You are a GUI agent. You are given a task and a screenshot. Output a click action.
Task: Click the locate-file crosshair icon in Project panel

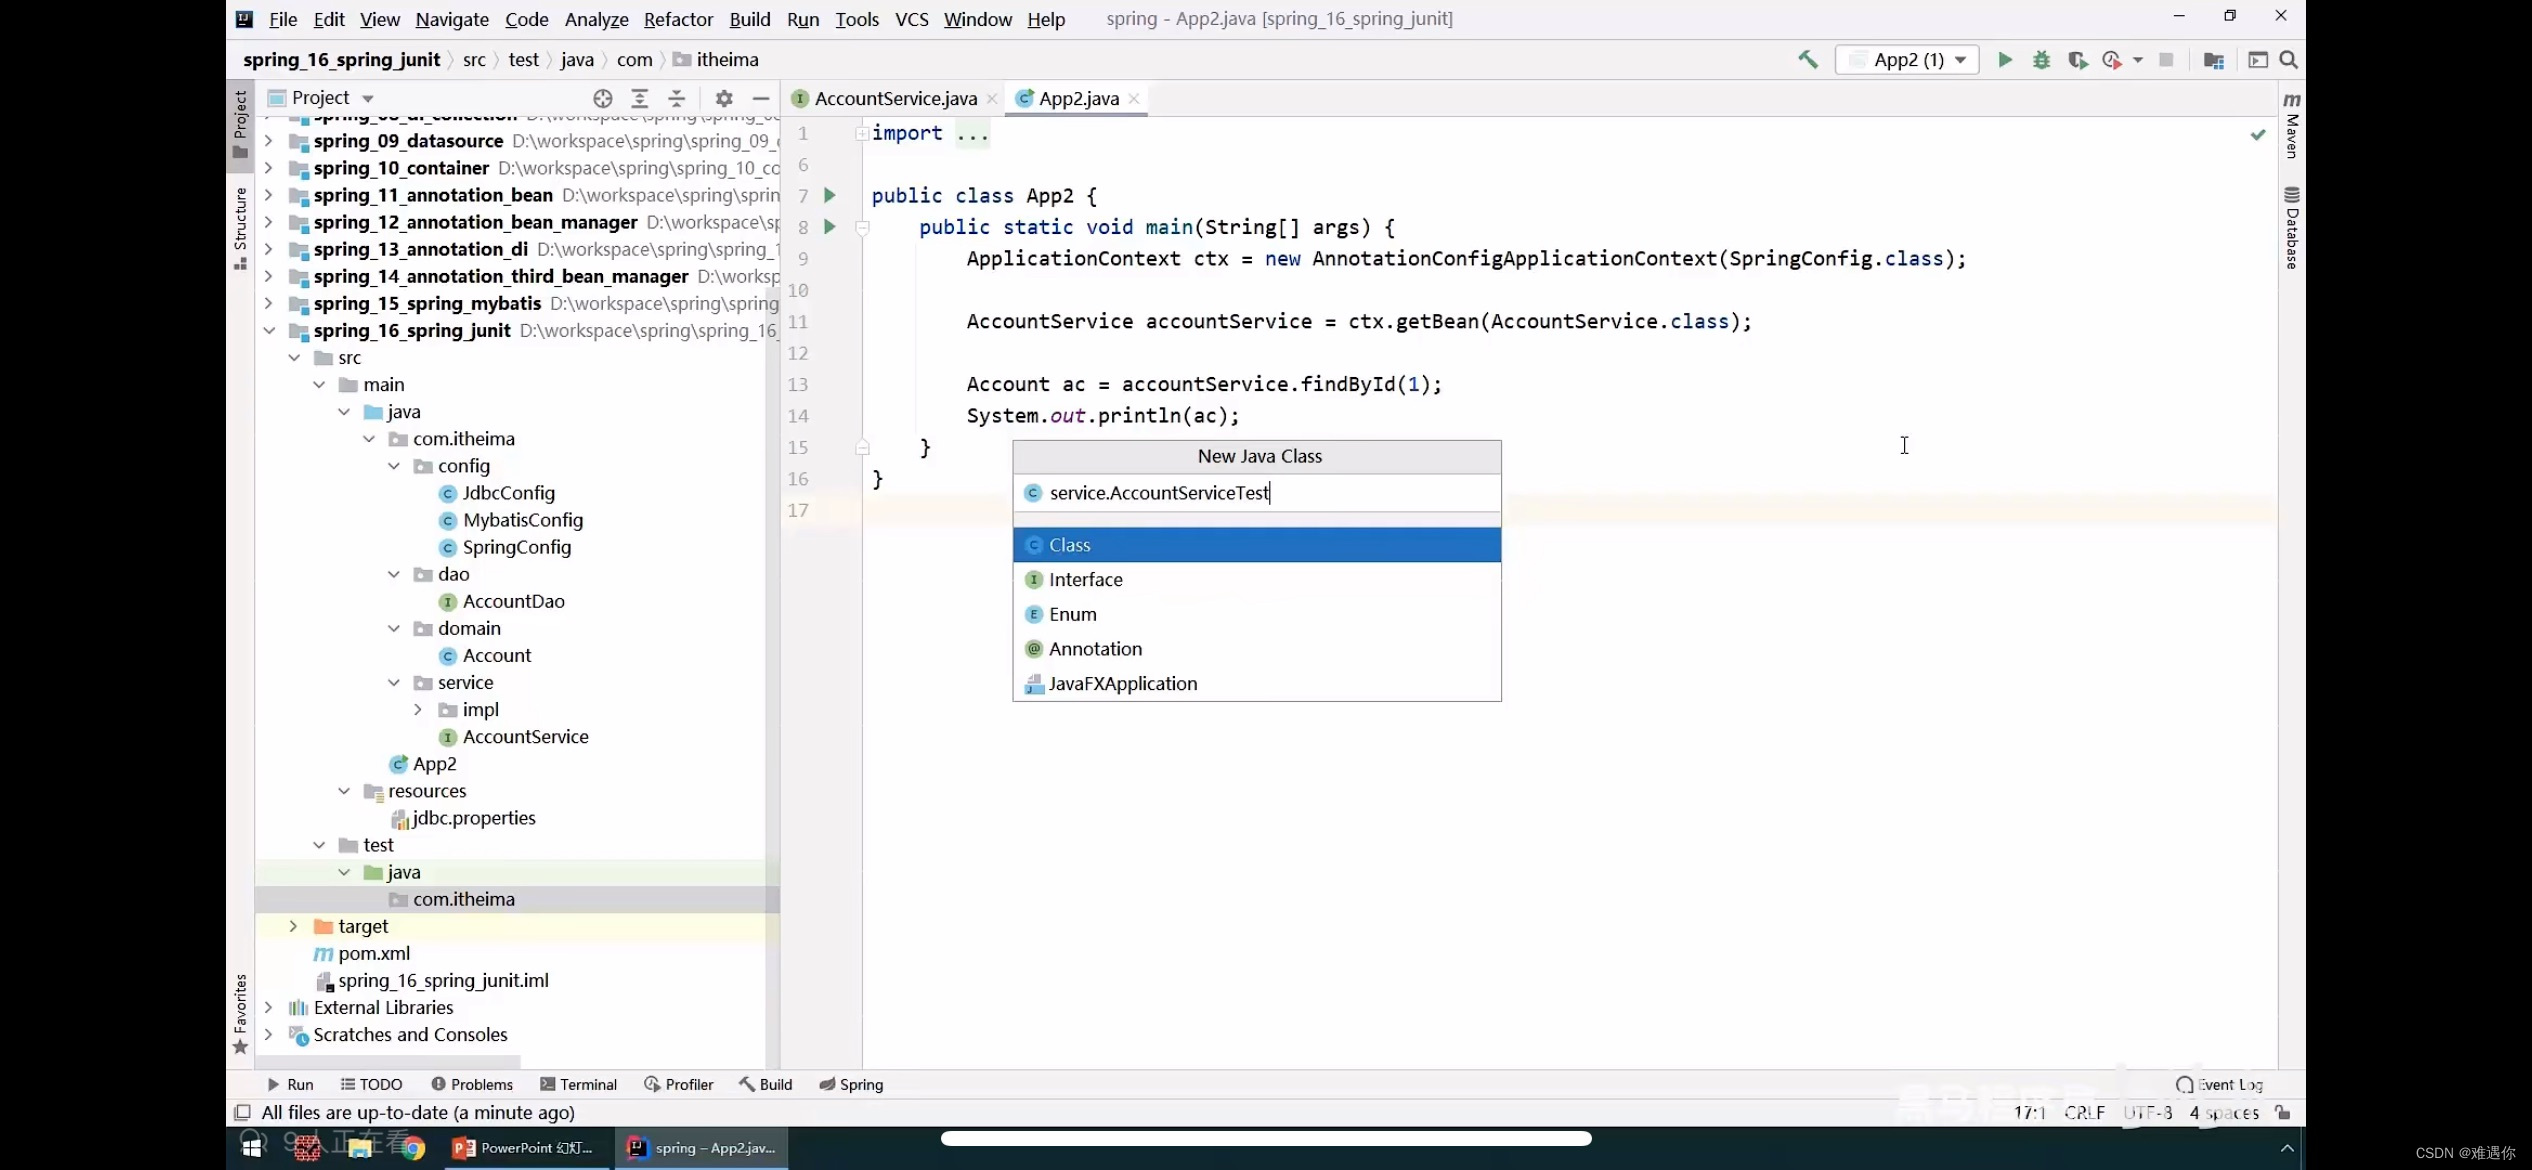pyautogui.click(x=602, y=98)
